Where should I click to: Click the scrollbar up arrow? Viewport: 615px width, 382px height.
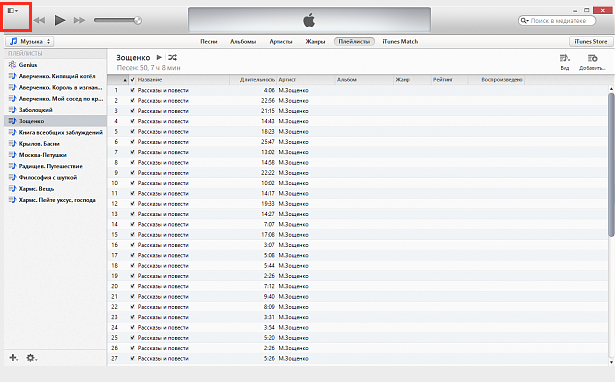coord(611,89)
